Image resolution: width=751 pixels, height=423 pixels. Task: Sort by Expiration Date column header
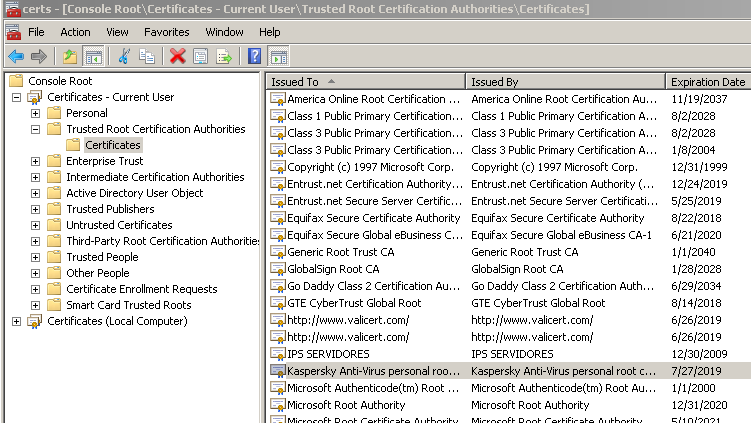pos(708,82)
